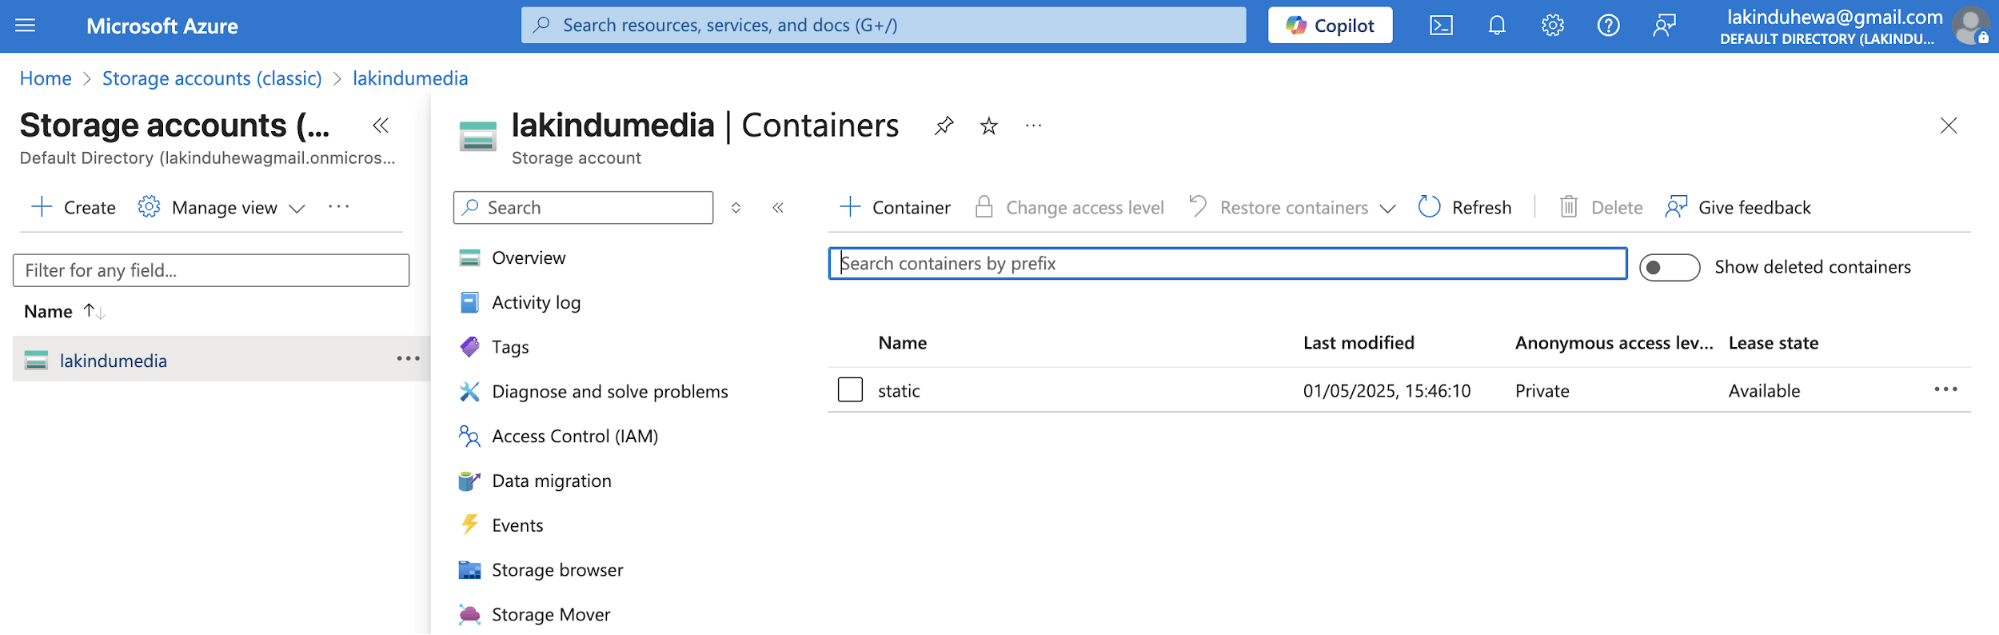Click the Delete toolbar button
Viewport: 1999px width, 635px height.
(1601, 207)
